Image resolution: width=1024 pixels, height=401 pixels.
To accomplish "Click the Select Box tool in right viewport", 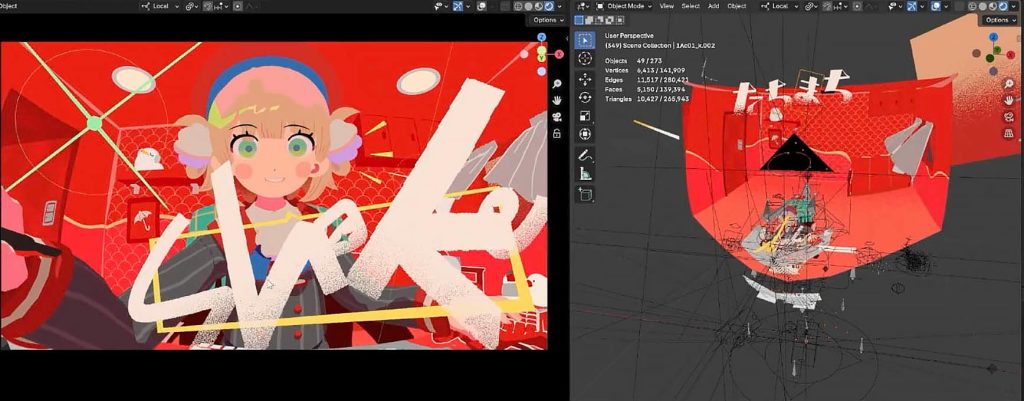I will tap(585, 40).
